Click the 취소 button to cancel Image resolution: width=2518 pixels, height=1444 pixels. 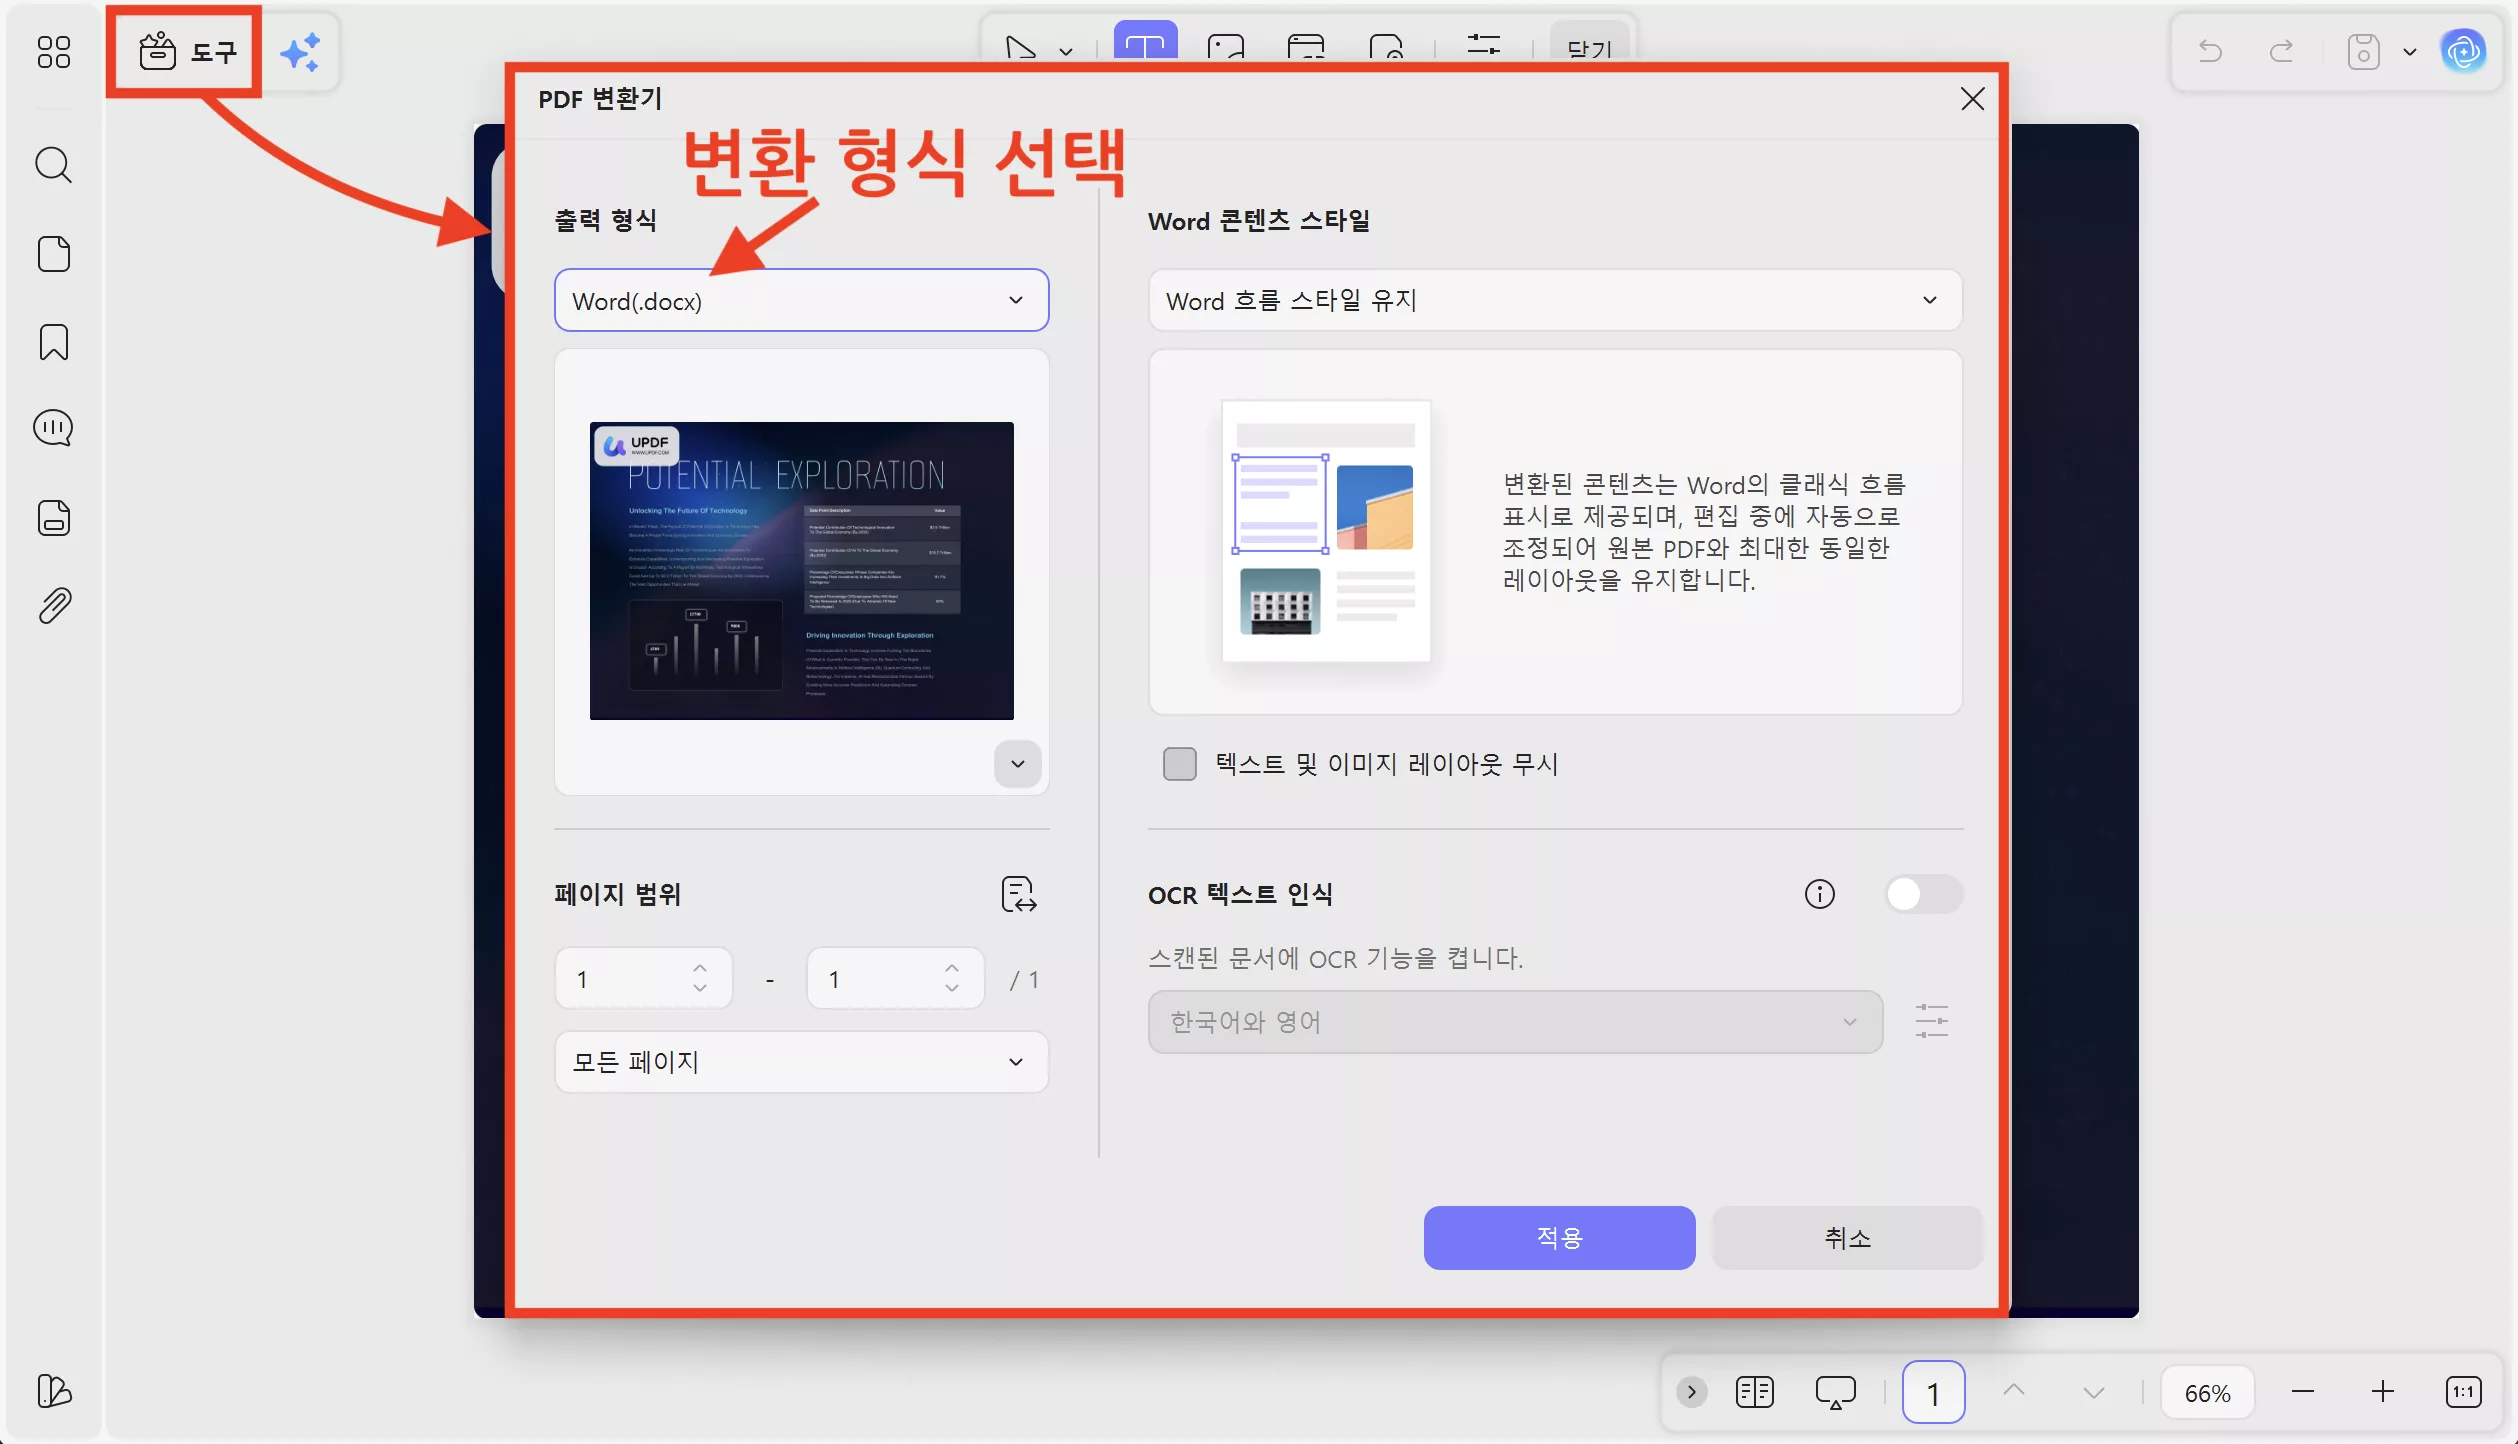tap(1847, 1238)
